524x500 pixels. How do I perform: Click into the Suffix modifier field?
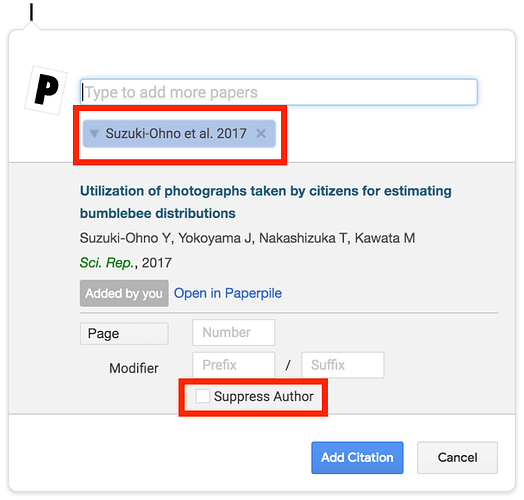click(343, 365)
